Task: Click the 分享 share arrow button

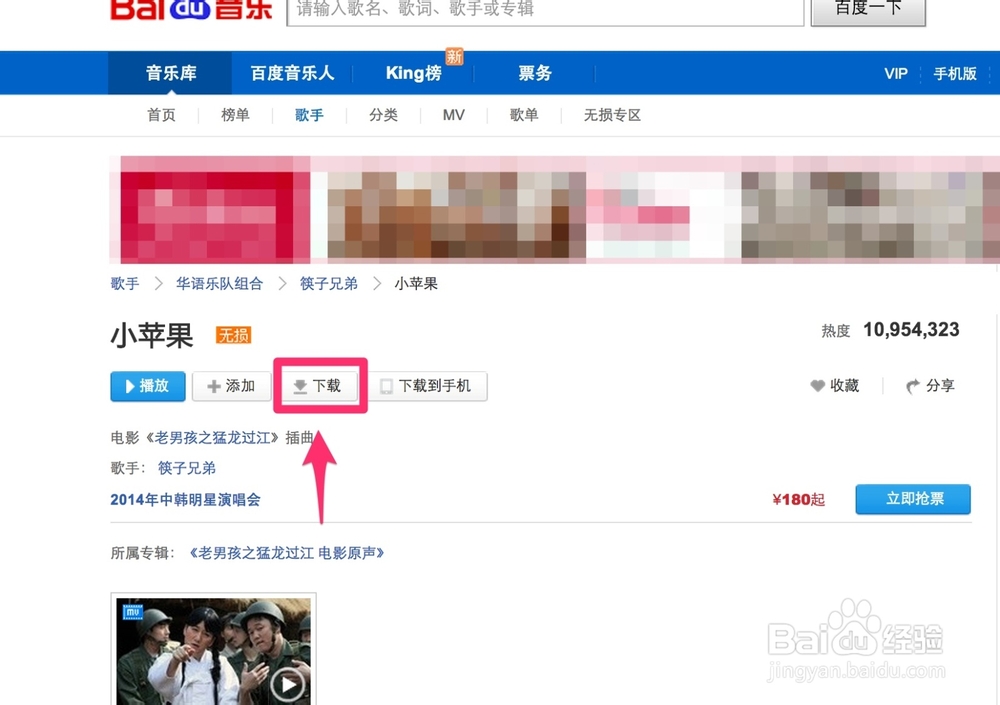Action: click(930, 385)
